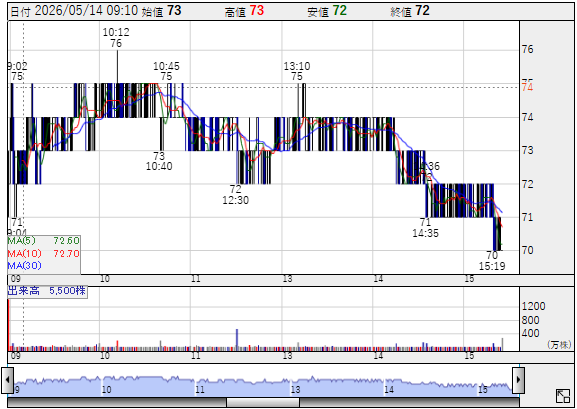The height and width of the screenshot is (409, 577).
Task: Click the 400 volume axis label
Action: pos(530,333)
